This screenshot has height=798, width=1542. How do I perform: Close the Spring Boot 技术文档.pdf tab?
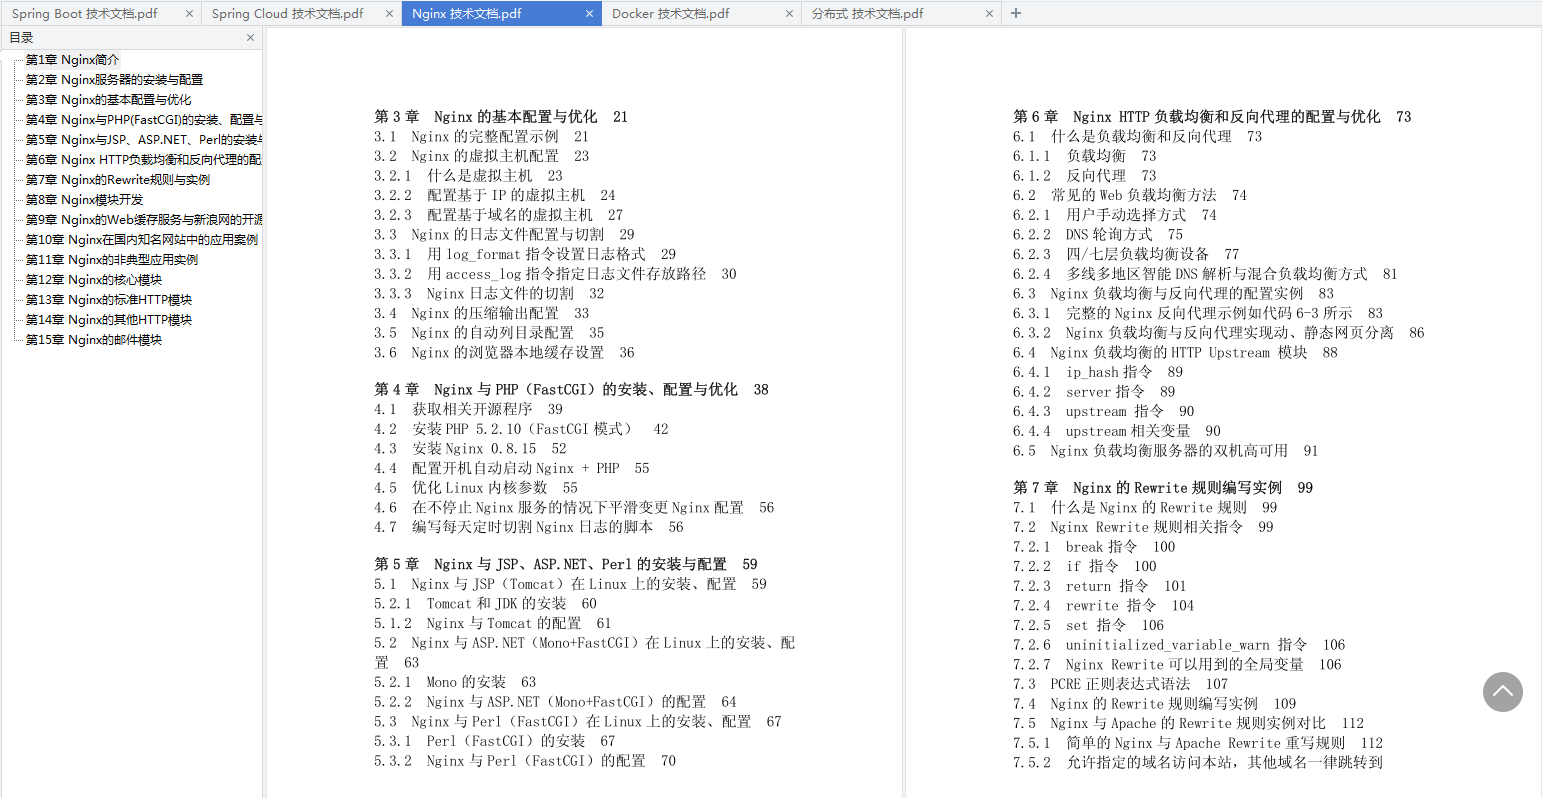click(189, 14)
